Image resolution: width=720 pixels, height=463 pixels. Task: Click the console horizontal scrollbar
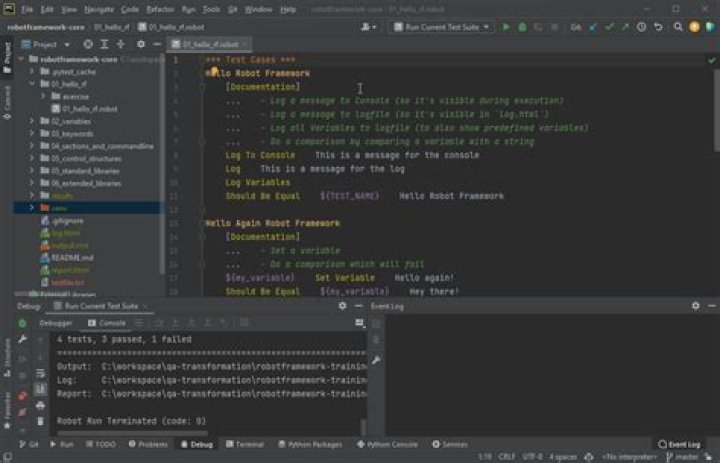(133, 433)
